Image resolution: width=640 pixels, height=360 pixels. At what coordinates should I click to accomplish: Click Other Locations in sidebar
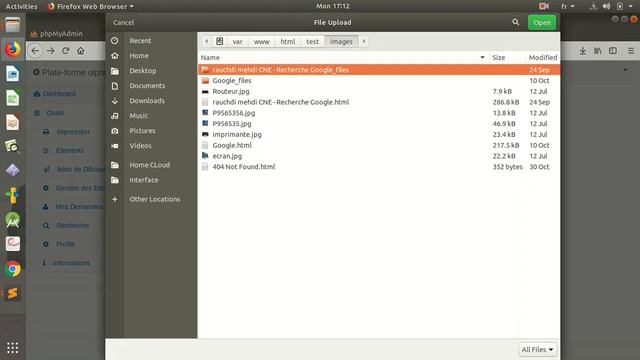point(154,199)
